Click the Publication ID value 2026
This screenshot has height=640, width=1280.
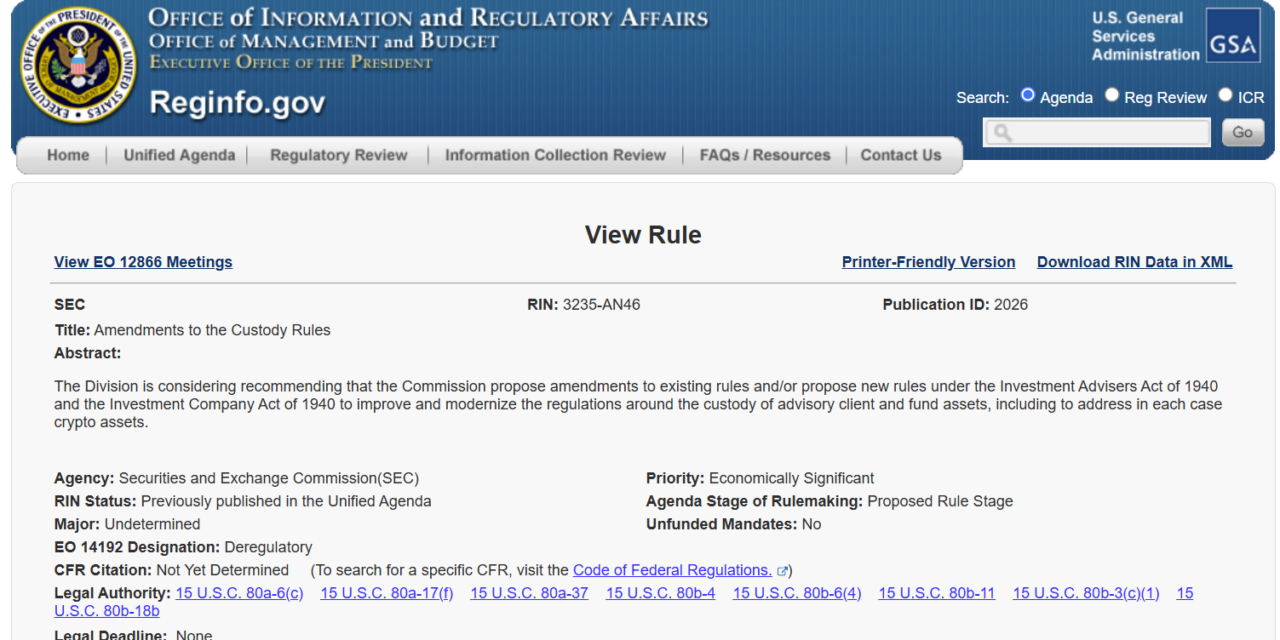[1011, 304]
